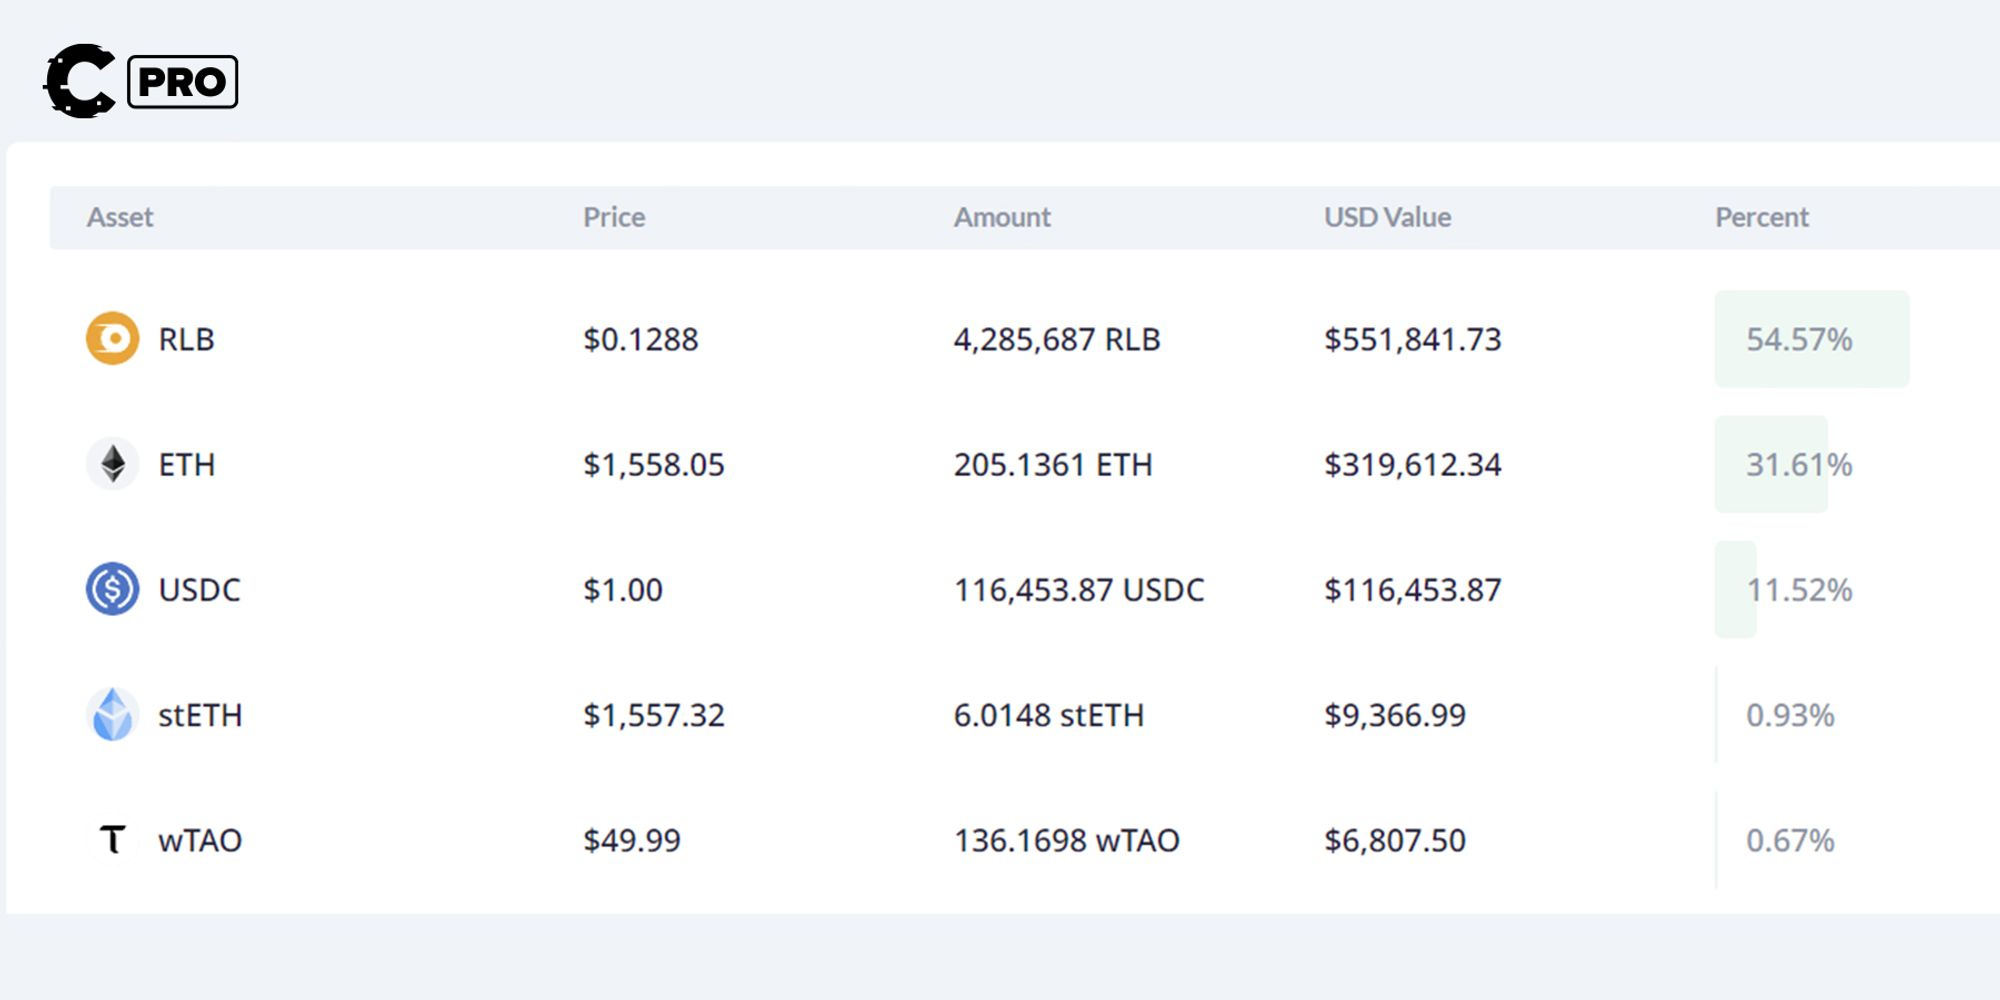Viewport: 2000px width, 1000px height.
Task: Open the stETH asset name
Action: click(x=200, y=715)
